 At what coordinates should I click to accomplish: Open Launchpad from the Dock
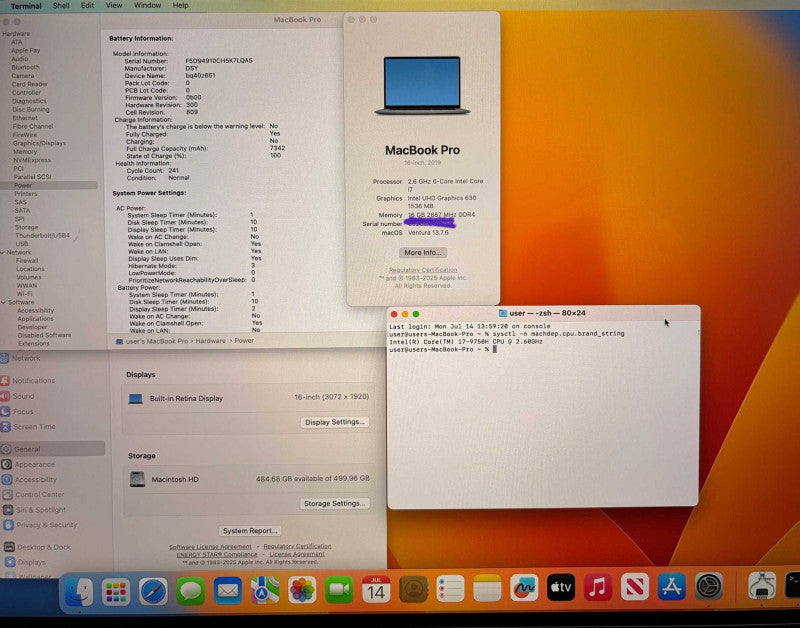coord(116,592)
